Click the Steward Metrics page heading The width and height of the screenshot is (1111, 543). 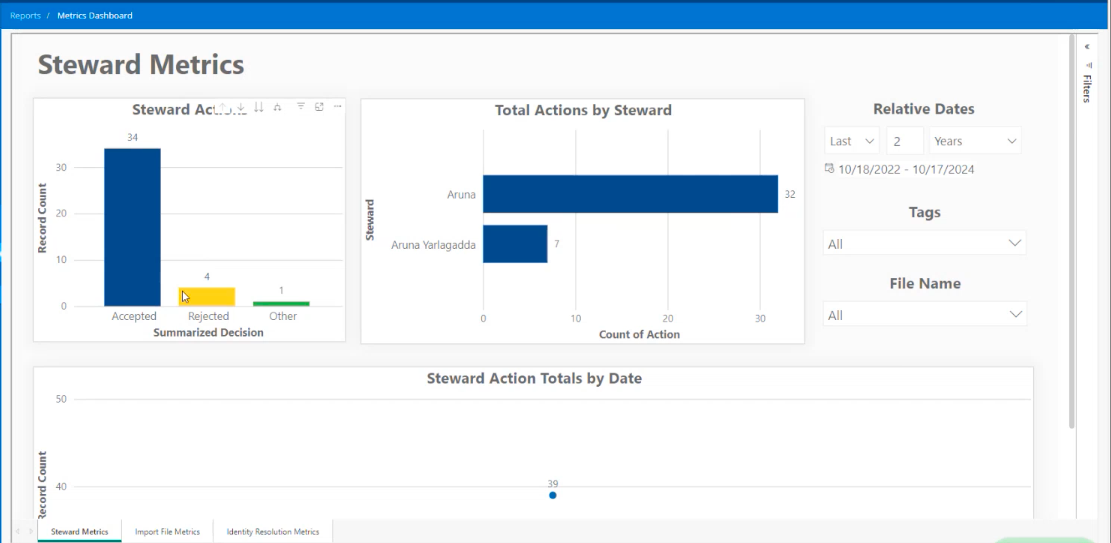point(141,65)
